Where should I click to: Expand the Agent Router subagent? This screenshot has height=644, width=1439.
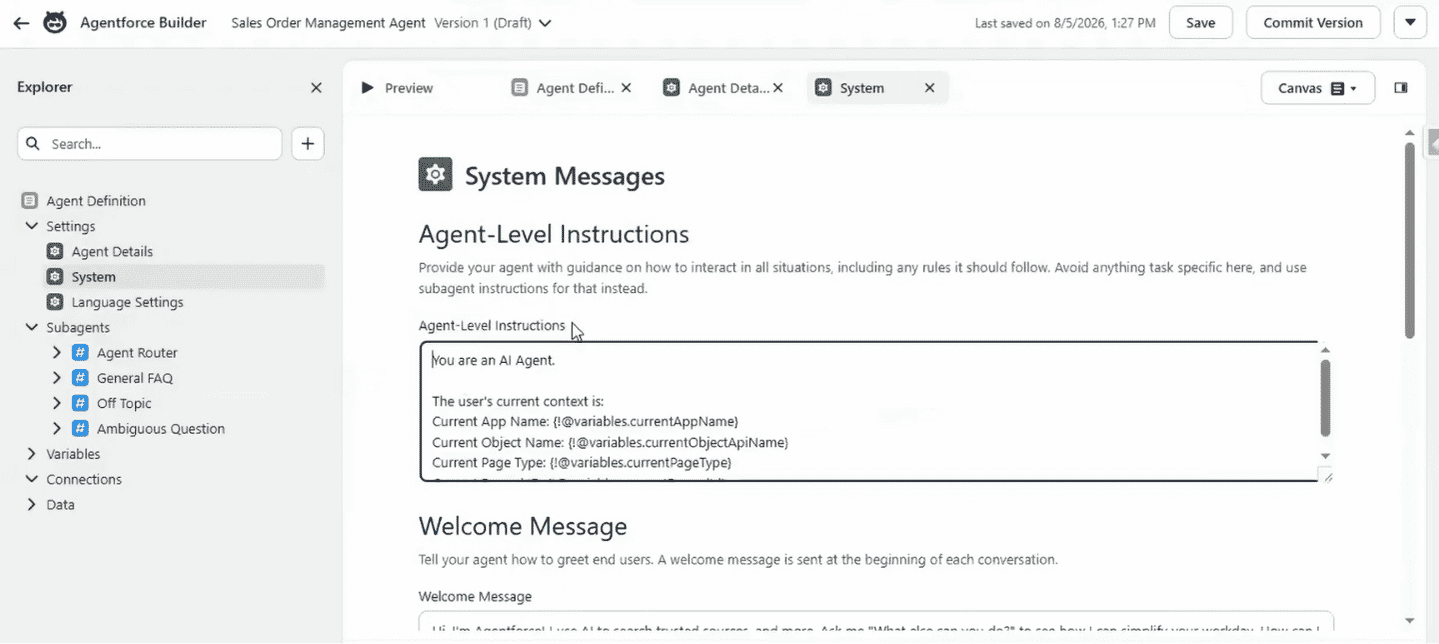[x=57, y=353]
